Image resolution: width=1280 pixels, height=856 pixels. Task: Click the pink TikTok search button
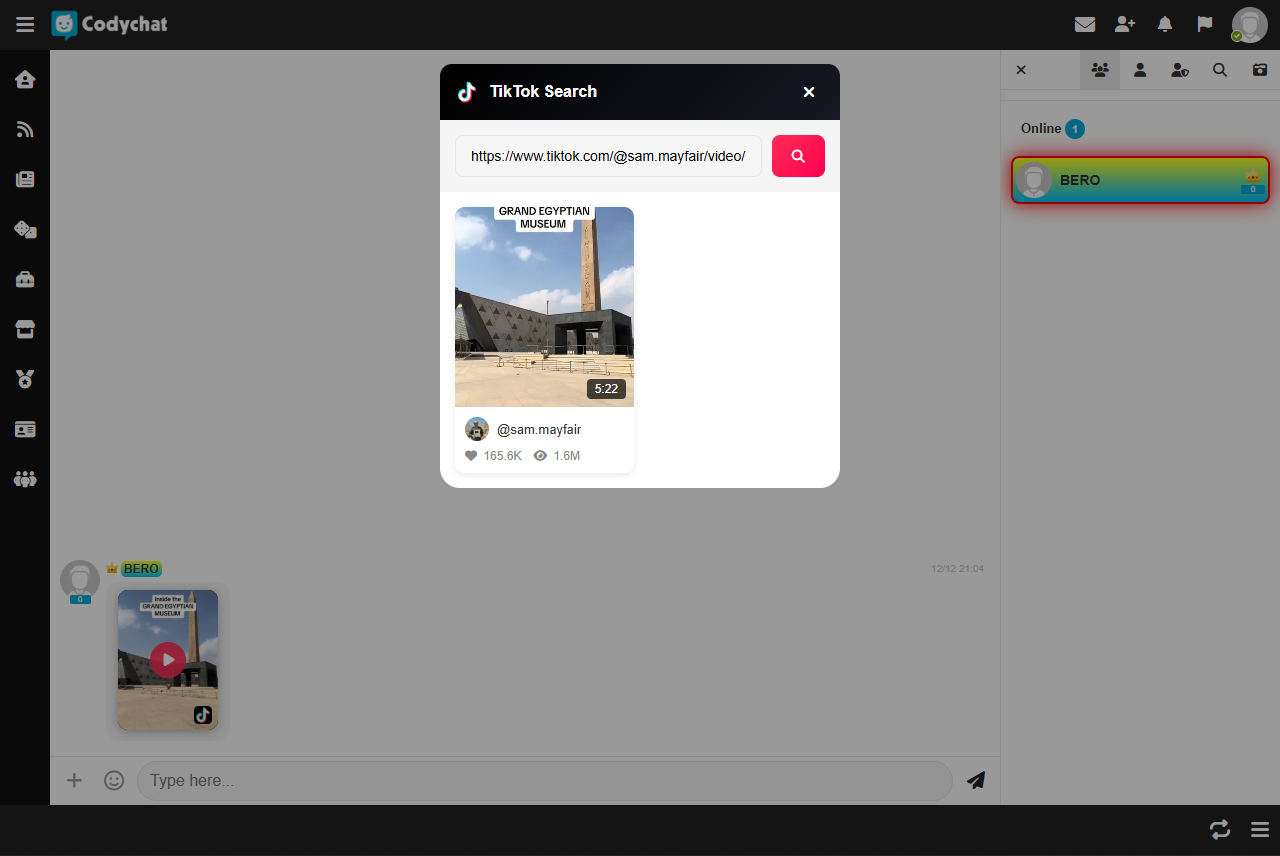[798, 156]
